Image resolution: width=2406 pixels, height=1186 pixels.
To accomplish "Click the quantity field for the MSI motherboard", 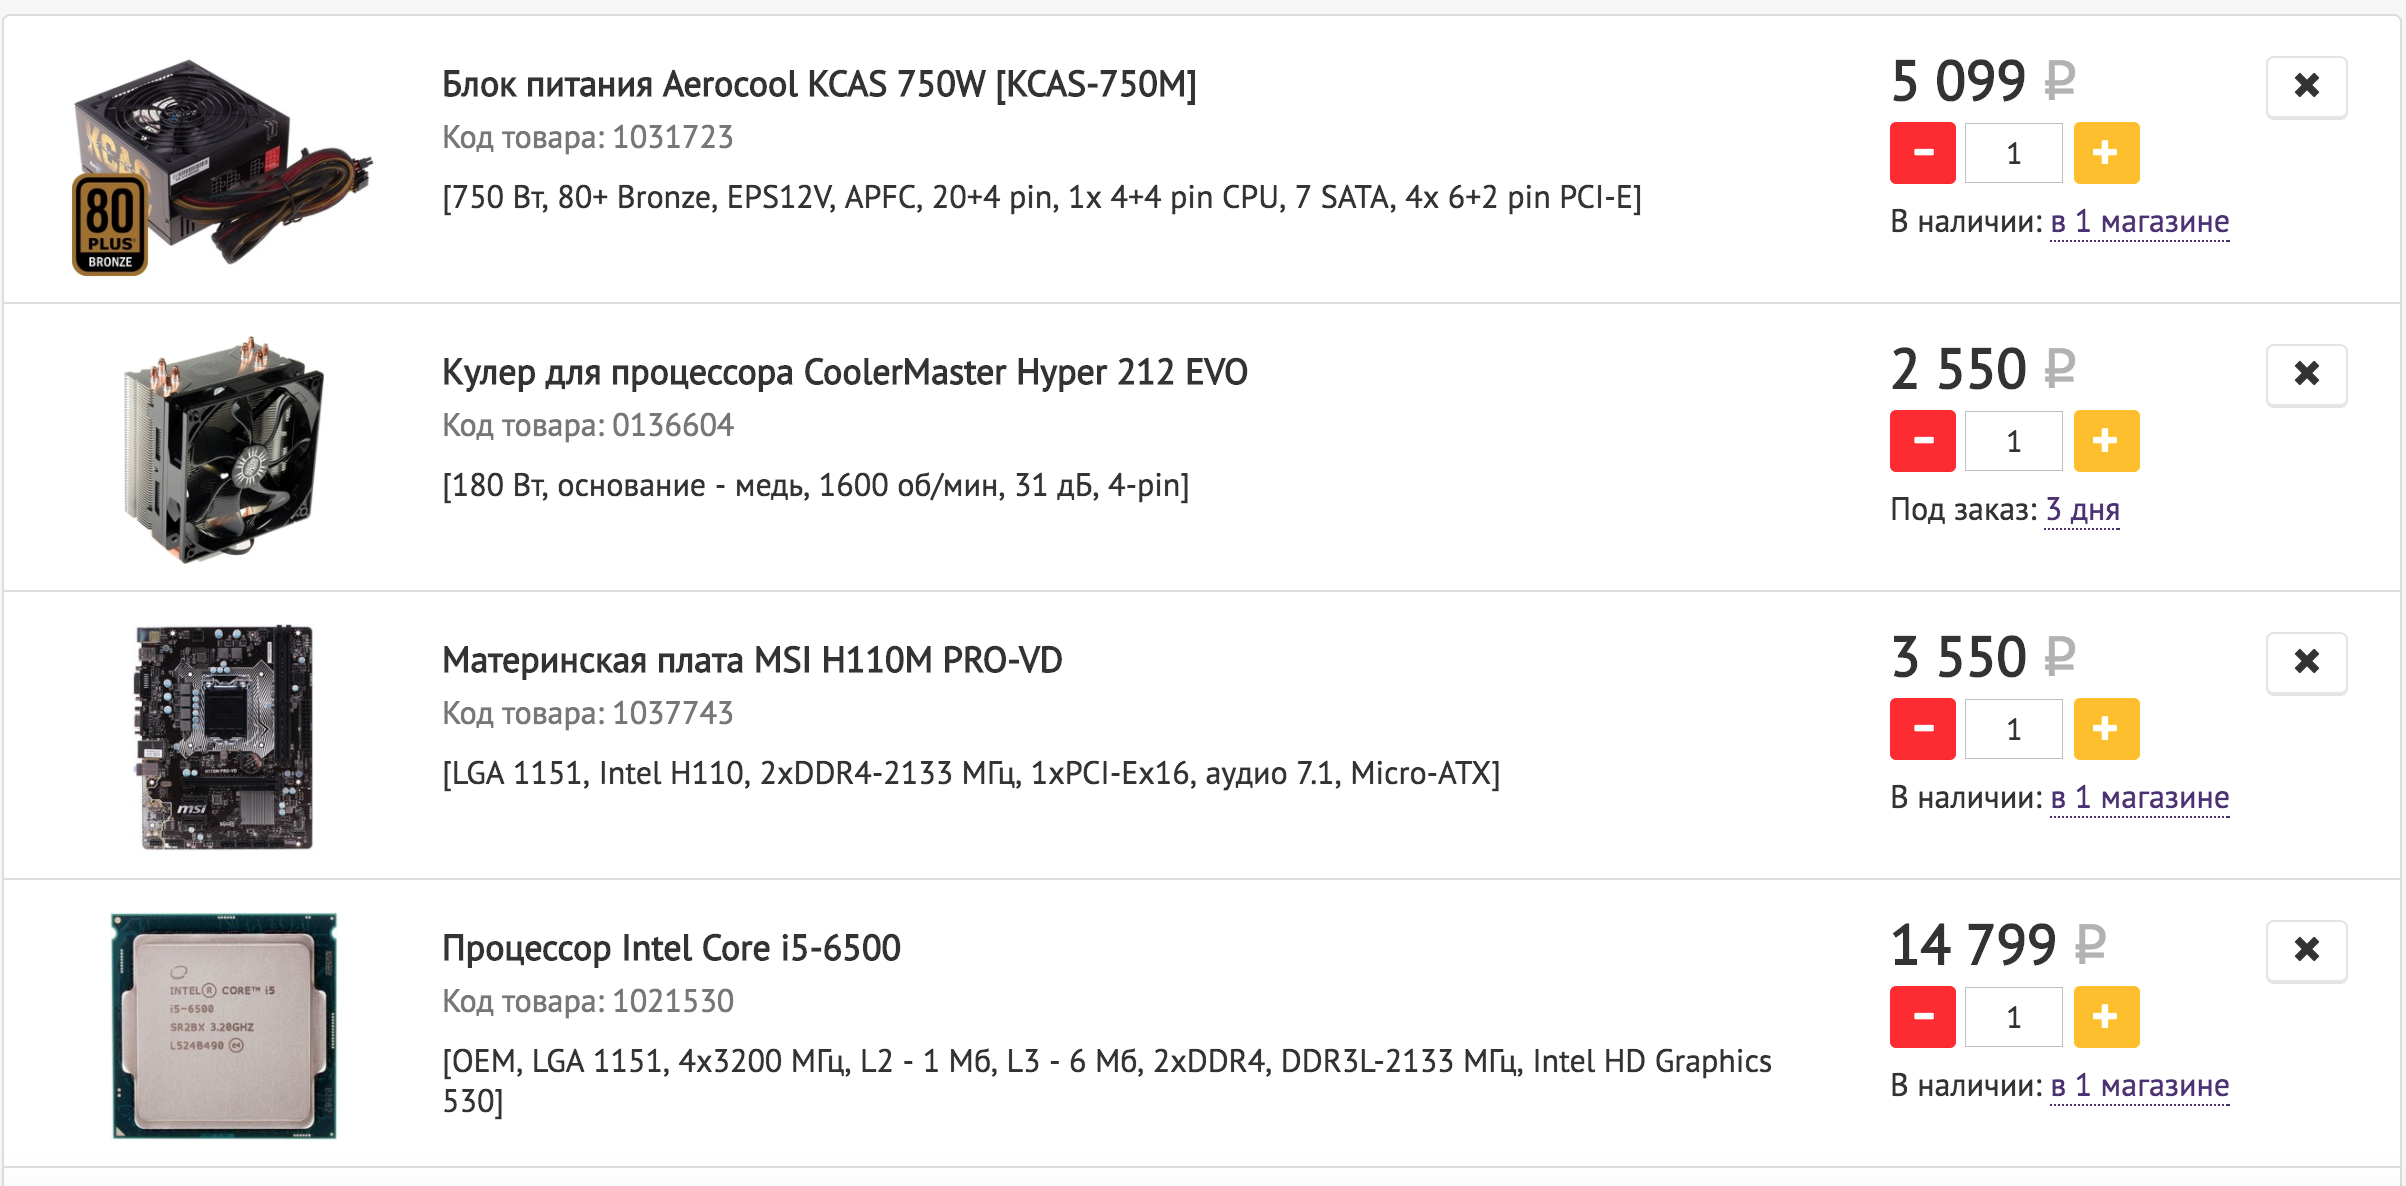I will [x=2013, y=729].
